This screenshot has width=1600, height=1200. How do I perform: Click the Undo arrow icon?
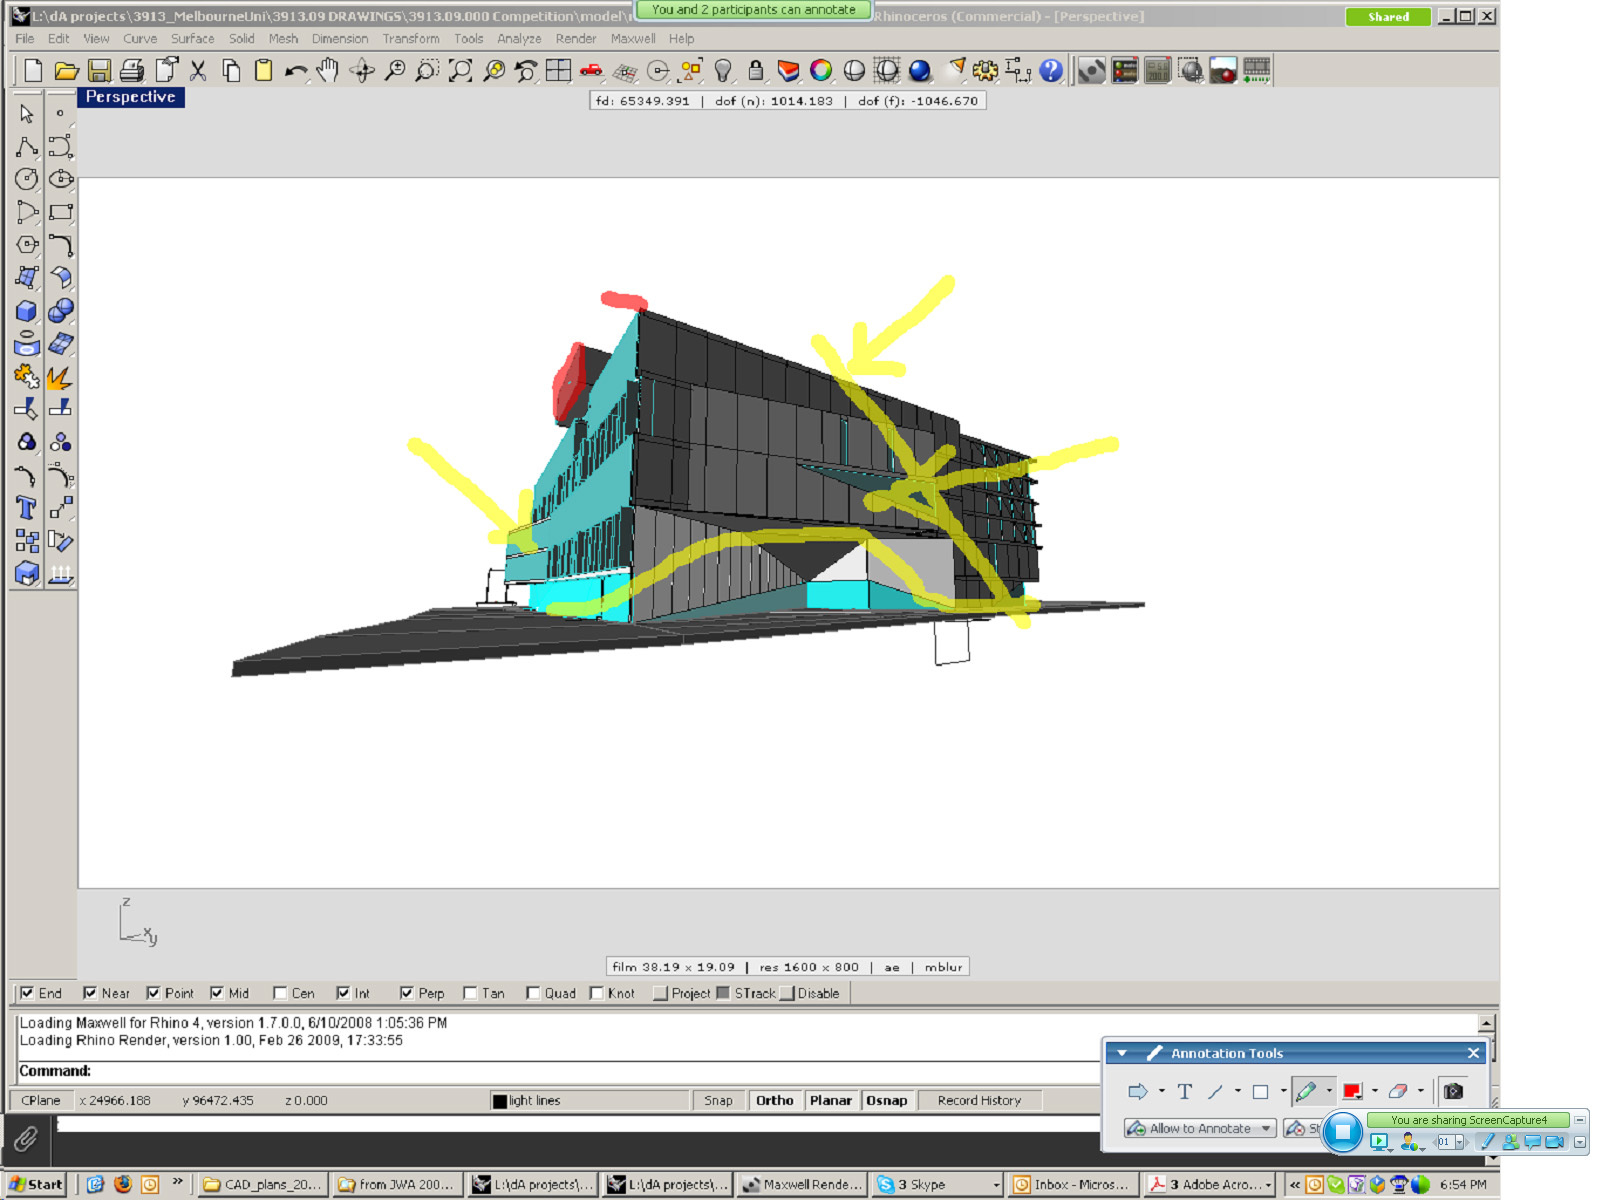tap(296, 70)
